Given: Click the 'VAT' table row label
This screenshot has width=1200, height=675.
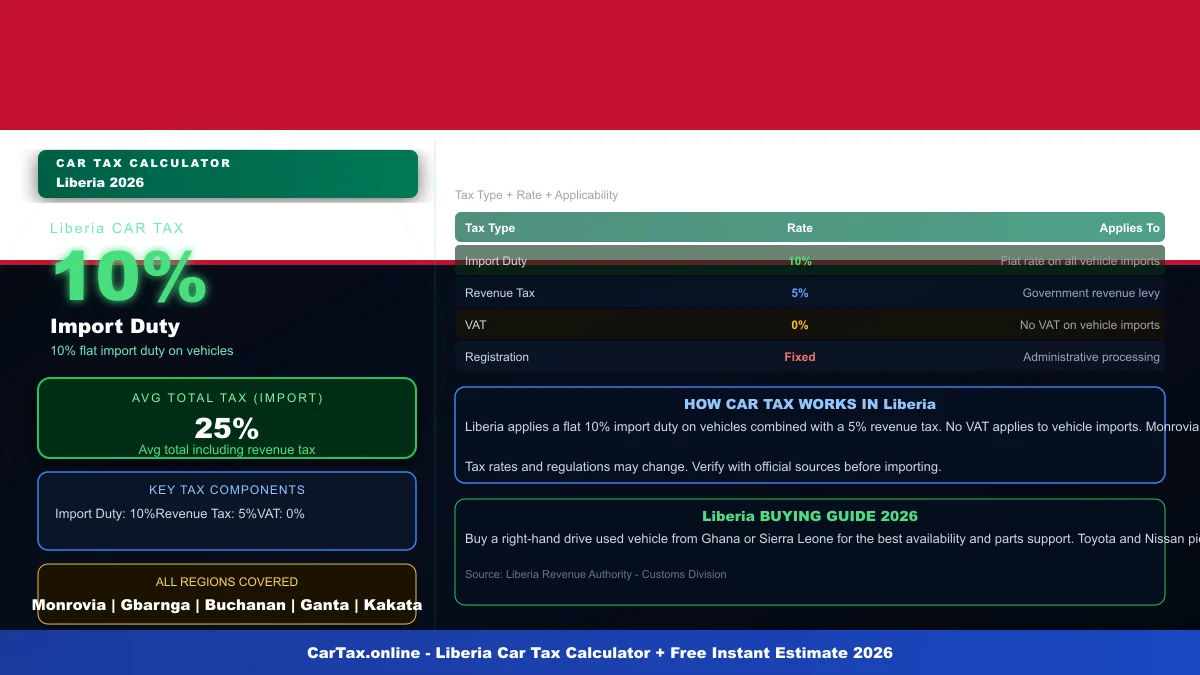Looking at the screenshot, I should (476, 325).
